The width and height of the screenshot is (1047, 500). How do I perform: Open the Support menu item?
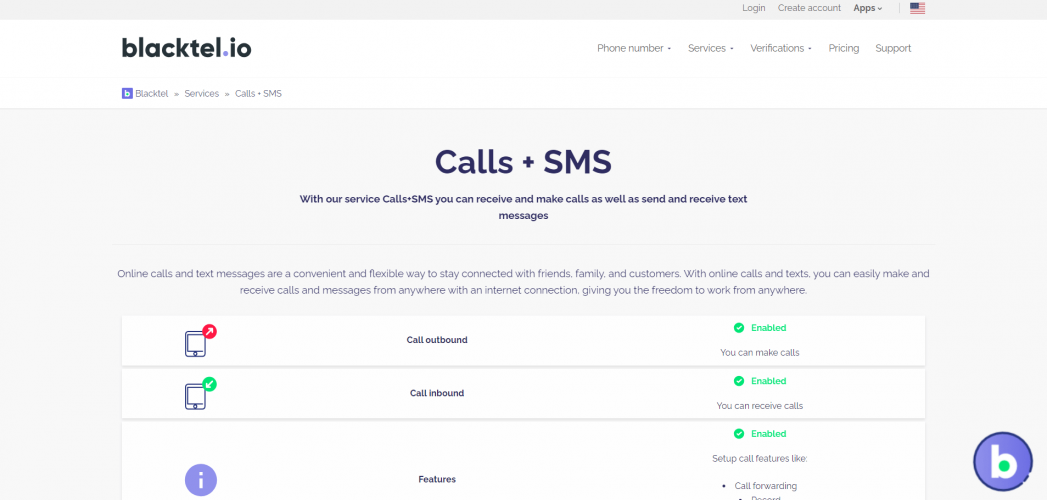(893, 48)
